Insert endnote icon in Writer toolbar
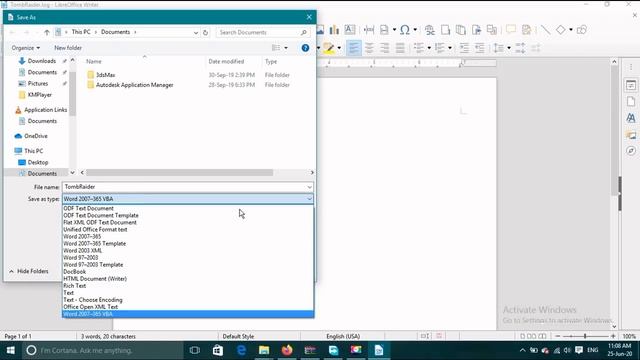The height and width of the screenshot is (360, 640). tap(461, 29)
